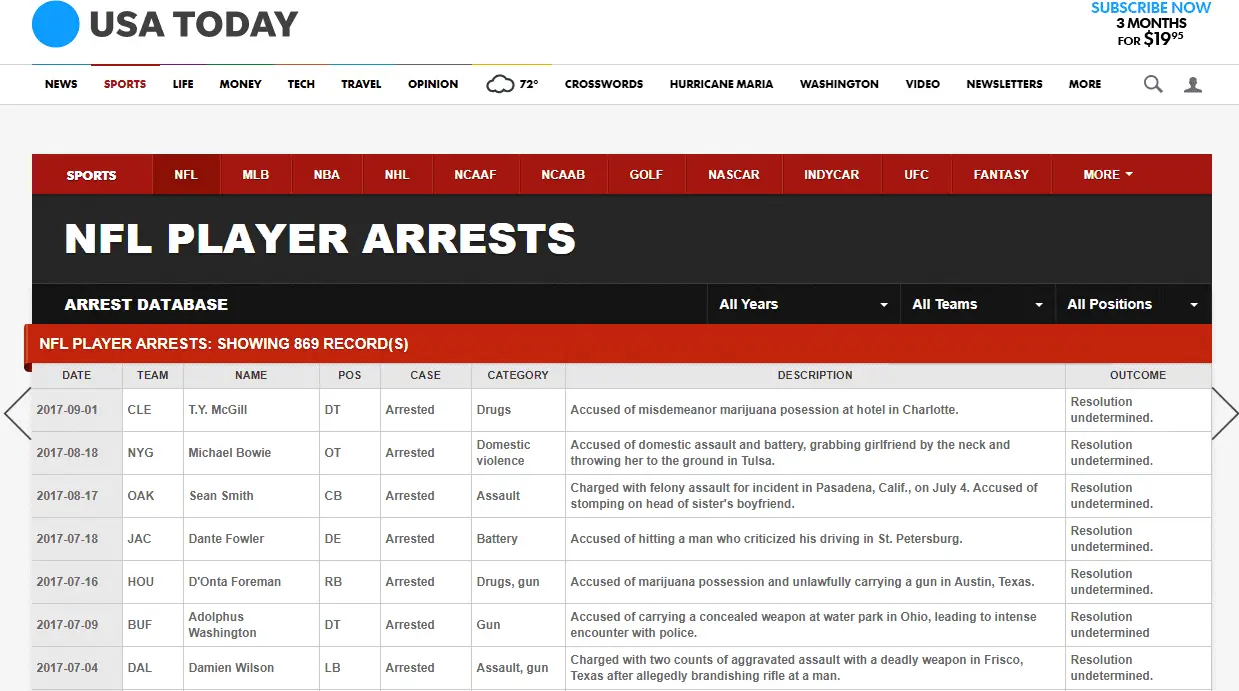This screenshot has height=691, width=1239.
Task: Open the SPORTS section in top navigation
Action: [x=125, y=84]
